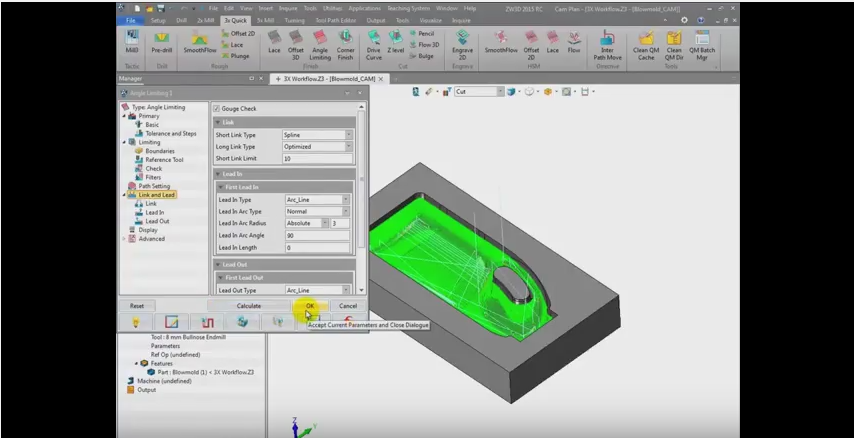Screen dimensions: 854x438
Task: Select Path Setting in tree
Action: (x=154, y=186)
